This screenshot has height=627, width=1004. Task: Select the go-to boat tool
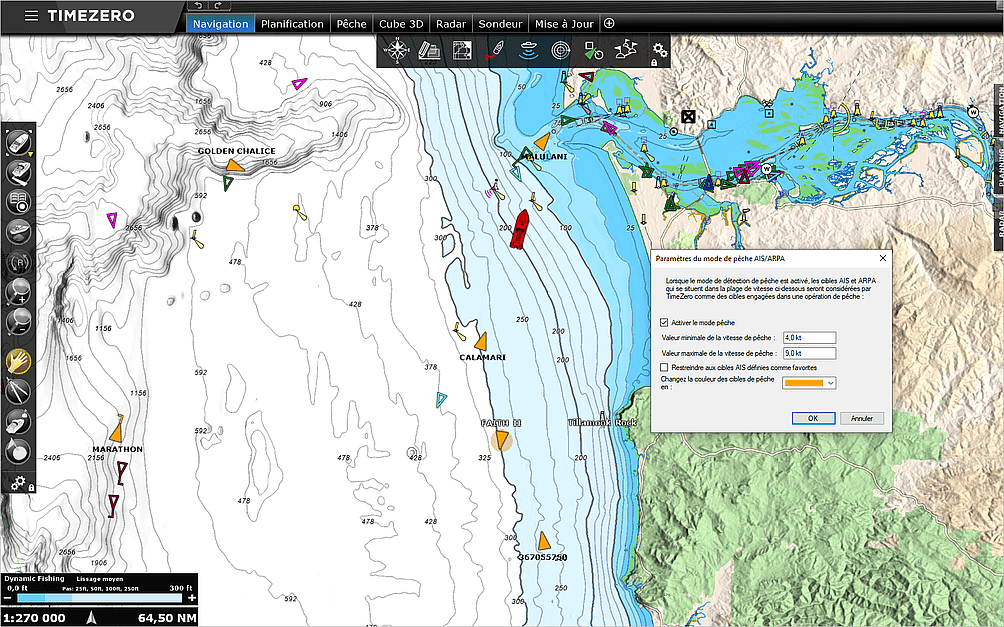pyautogui.click(x=19, y=421)
